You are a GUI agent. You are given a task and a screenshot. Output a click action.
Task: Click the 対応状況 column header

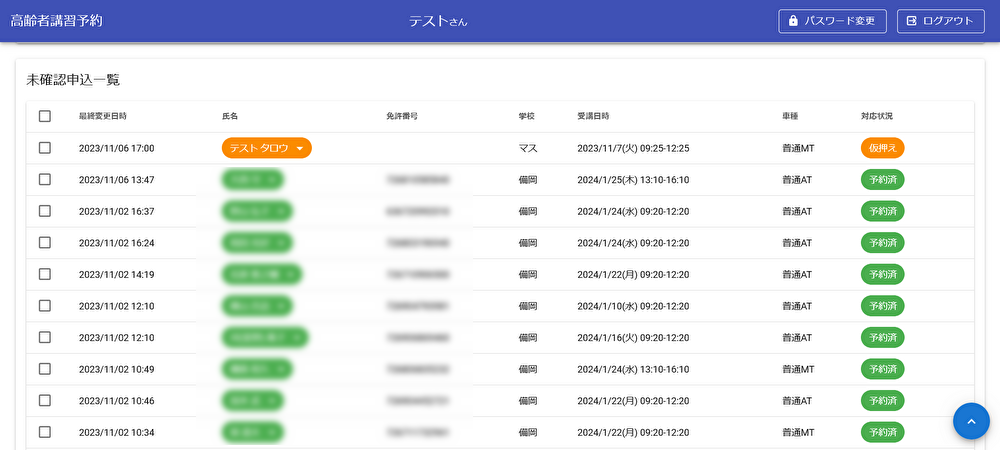tap(876, 116)
